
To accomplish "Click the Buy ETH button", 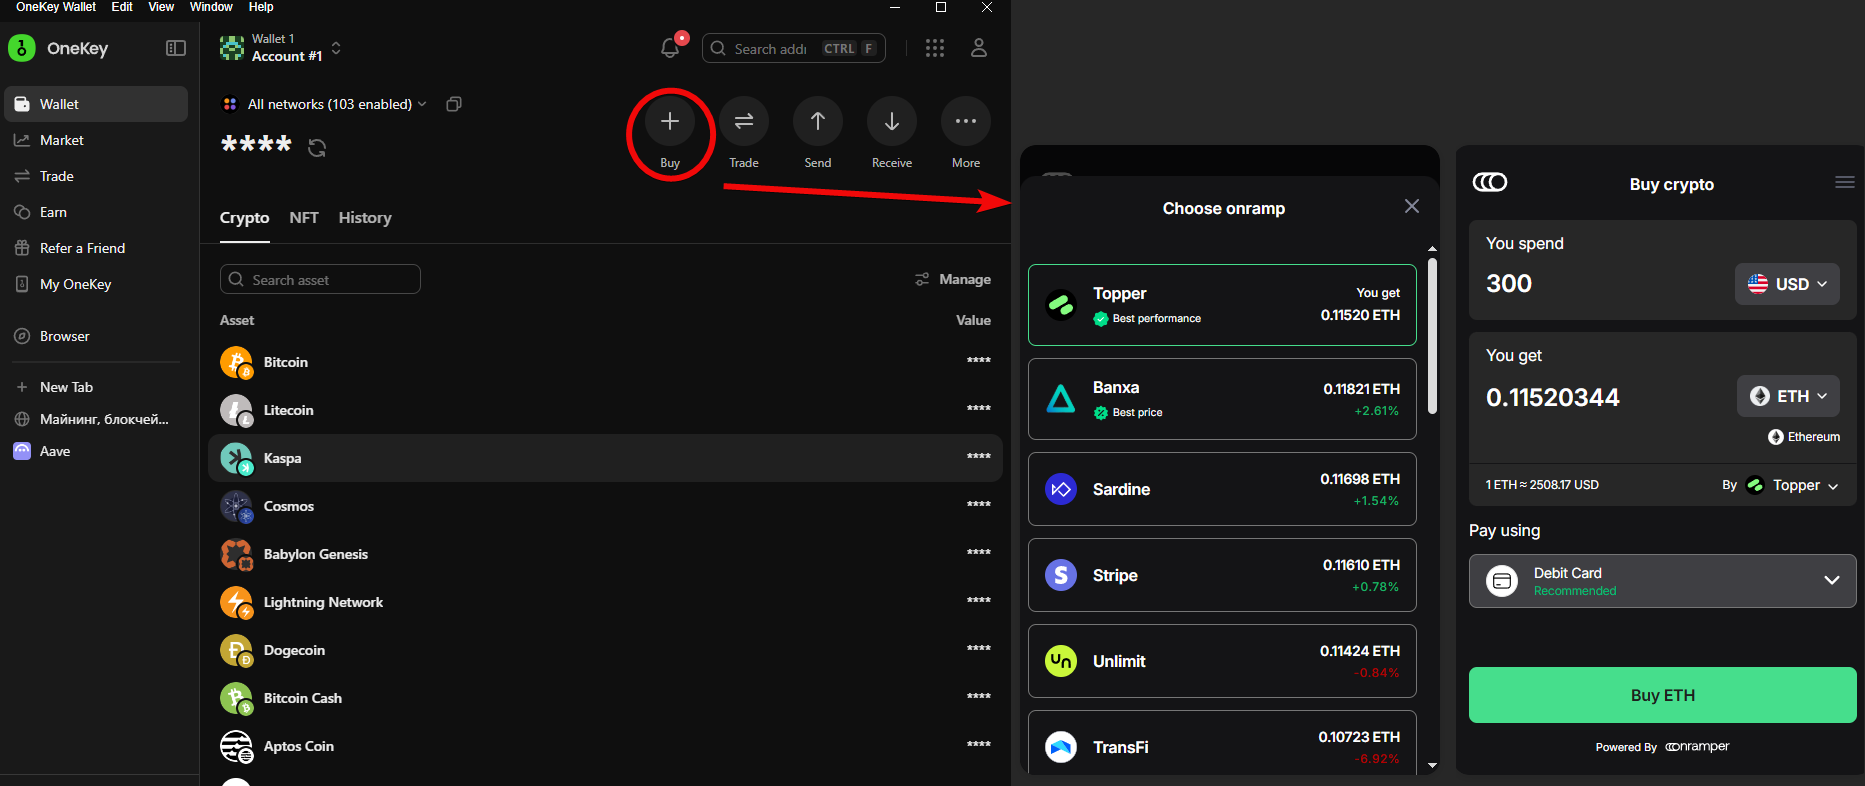I will point(1662,695).
